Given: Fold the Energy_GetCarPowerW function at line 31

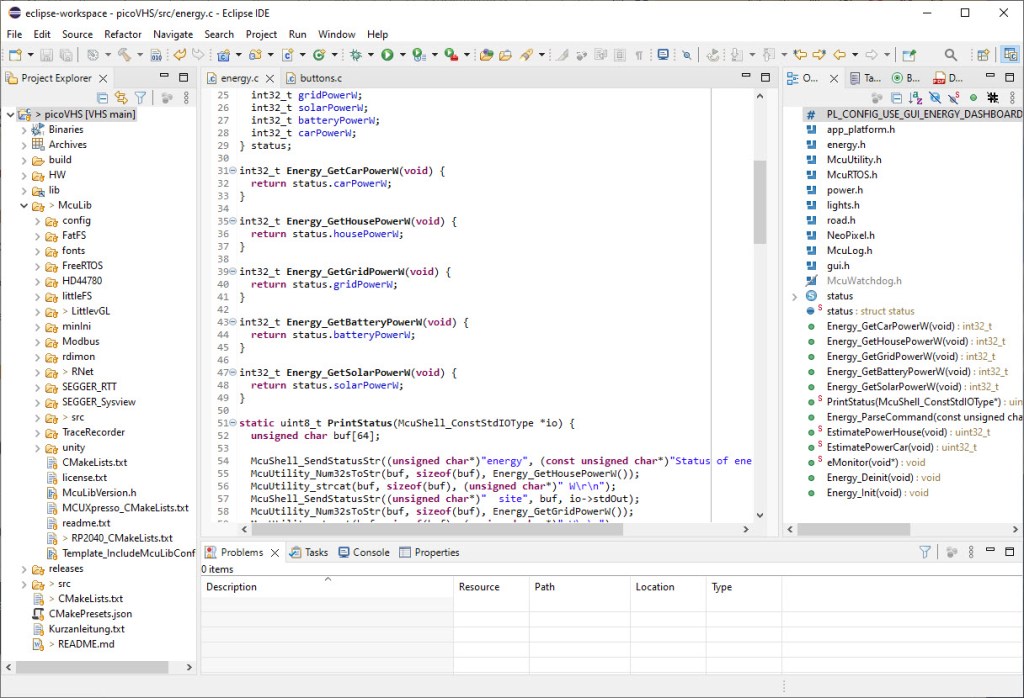Looking at the screenshot, I should [x=233, y=171].
